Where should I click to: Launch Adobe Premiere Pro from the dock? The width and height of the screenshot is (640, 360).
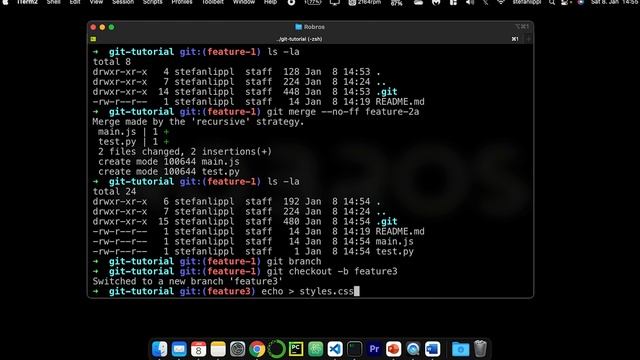374,349
